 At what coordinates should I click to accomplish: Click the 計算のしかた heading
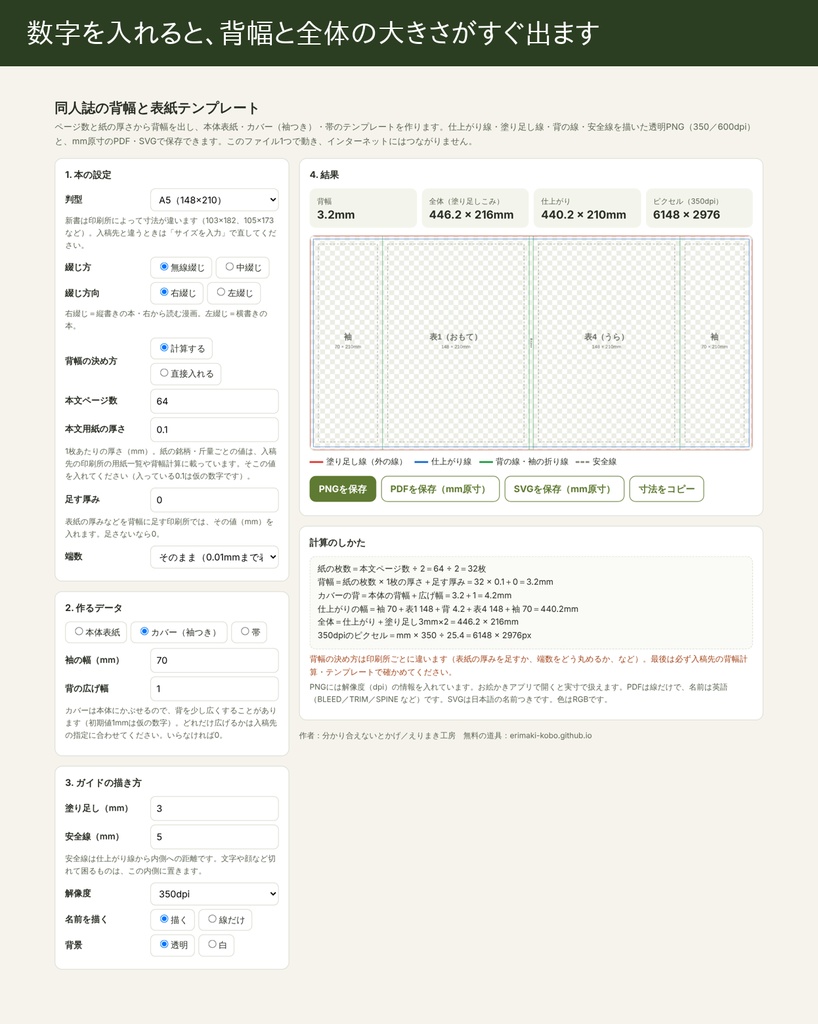(x=338, y=543)
